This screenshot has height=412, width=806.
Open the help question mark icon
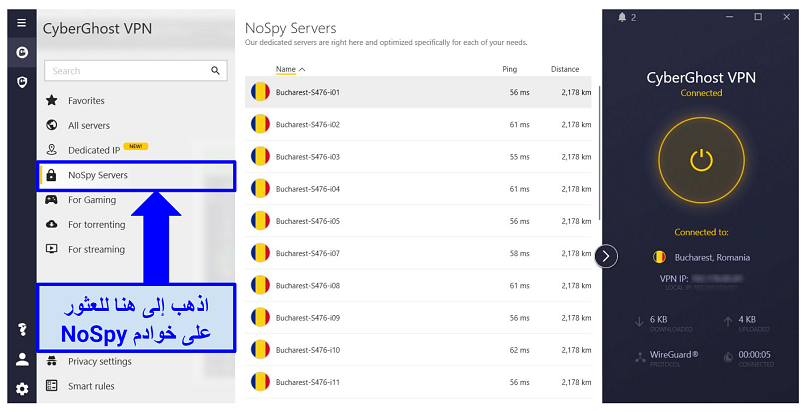(x=22, y=329)
